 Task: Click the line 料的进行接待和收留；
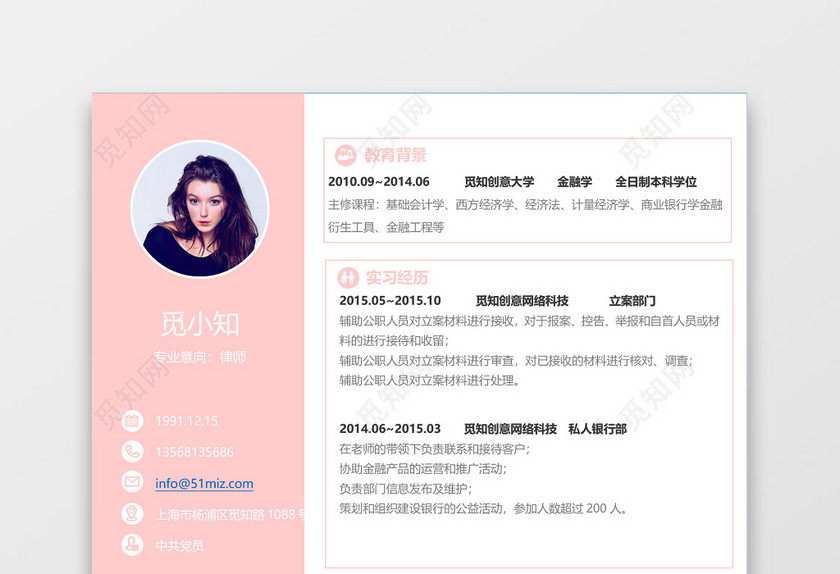click(394, 341)
